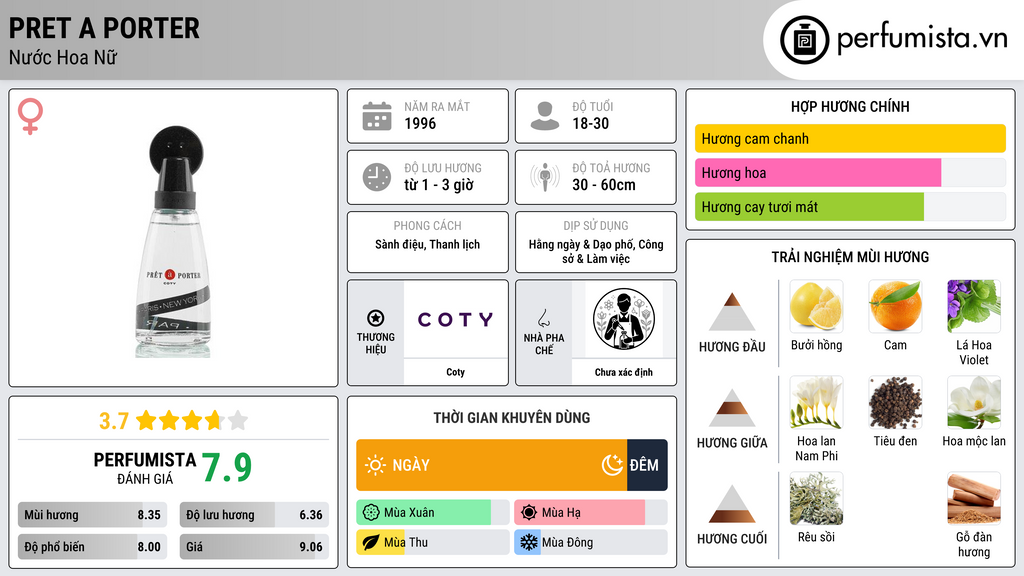Click the Hợp hương chính heading
Screen dimensions: 1024x576
point(850,106)
